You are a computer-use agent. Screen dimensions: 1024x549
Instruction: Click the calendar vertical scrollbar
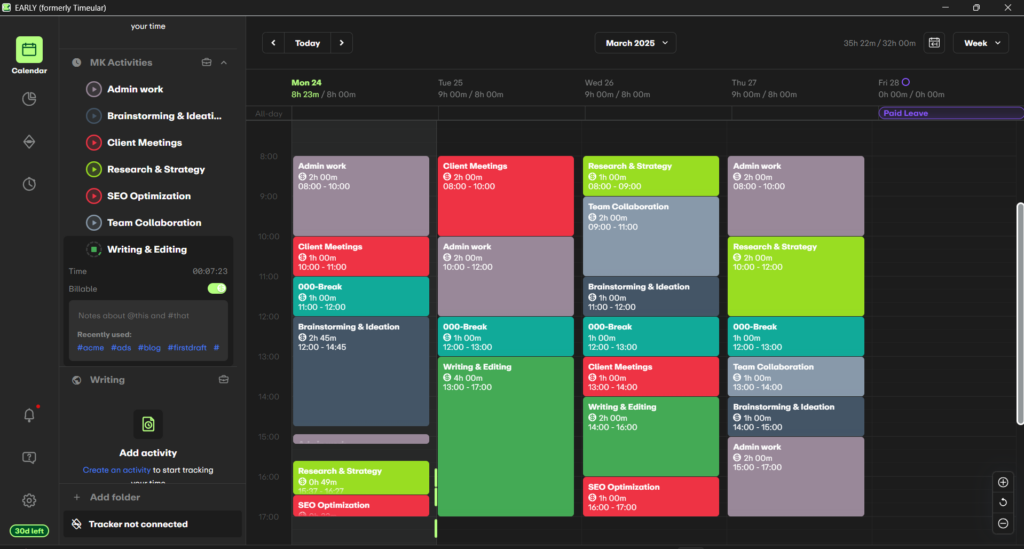(x=1019, y=314)
